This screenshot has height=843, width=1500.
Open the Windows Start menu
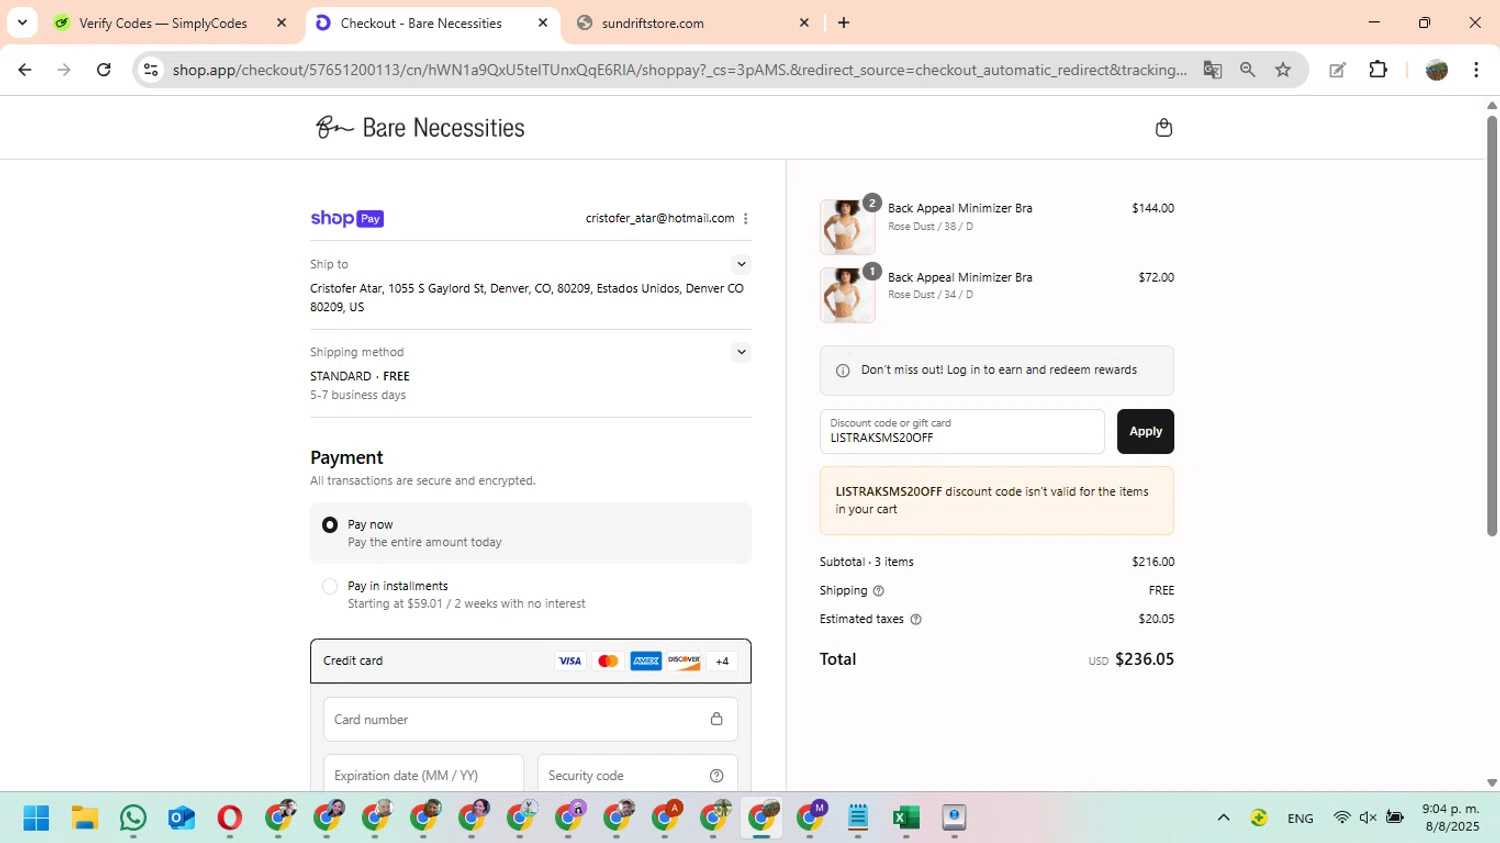tap(36, 818)
